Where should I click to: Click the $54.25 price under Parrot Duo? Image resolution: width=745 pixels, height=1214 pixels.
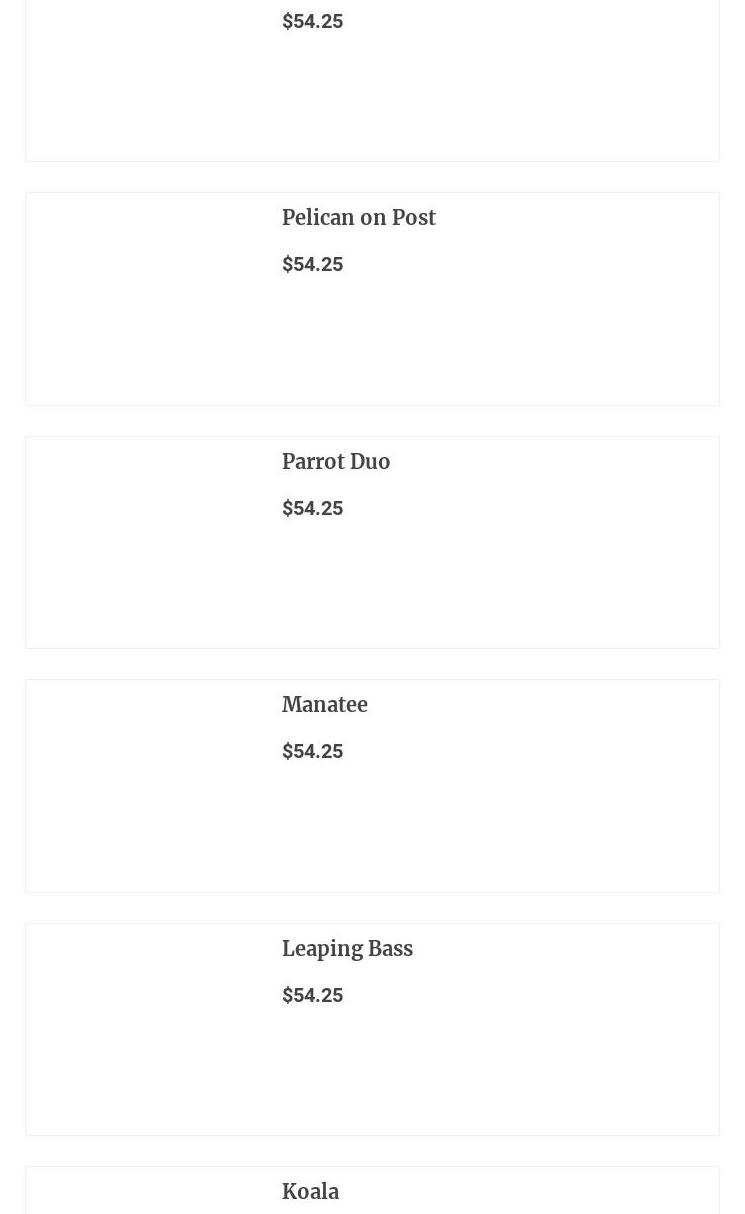tap(312, 509)
